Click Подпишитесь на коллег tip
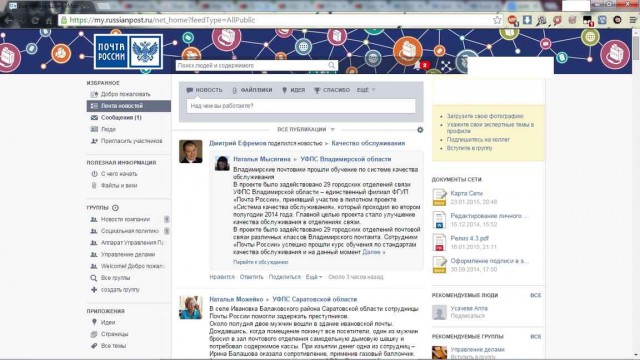 pyautogui.click(x=478, y=140)
